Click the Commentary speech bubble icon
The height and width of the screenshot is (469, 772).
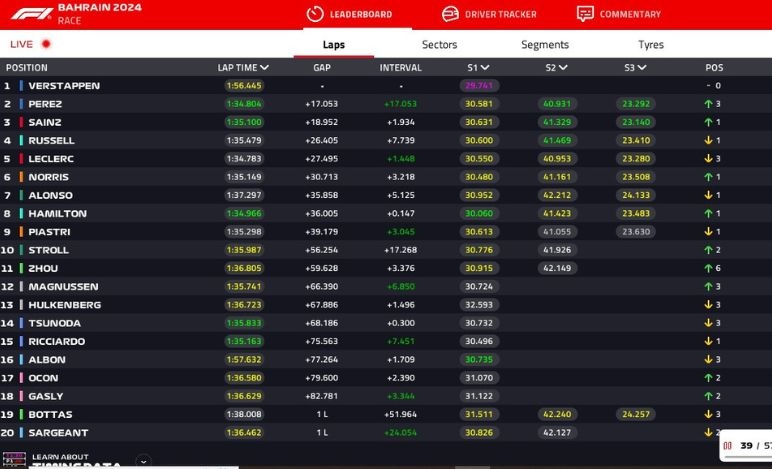585,14
